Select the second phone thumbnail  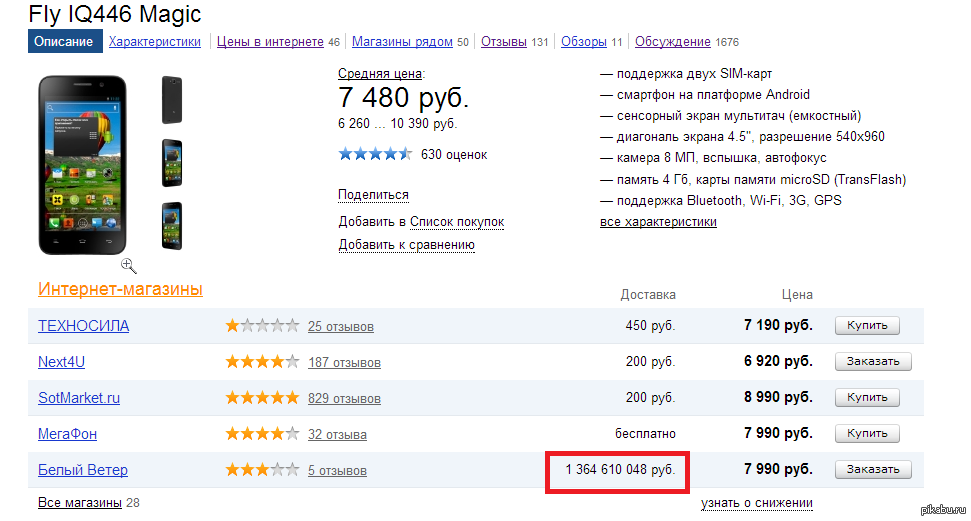pos(172,163)
